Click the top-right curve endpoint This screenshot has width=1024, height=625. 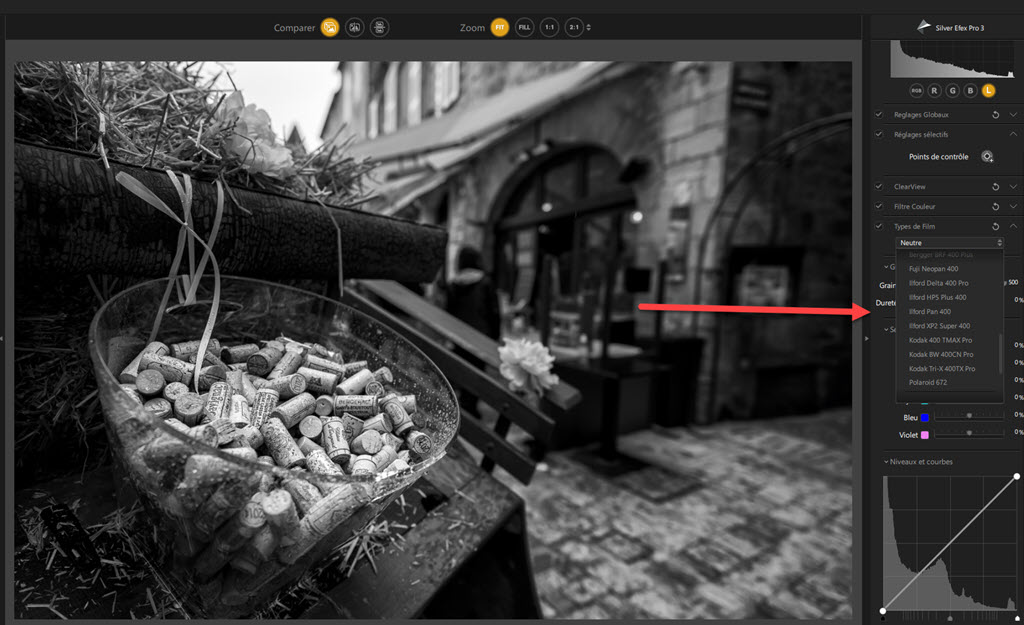(1017, 477)
